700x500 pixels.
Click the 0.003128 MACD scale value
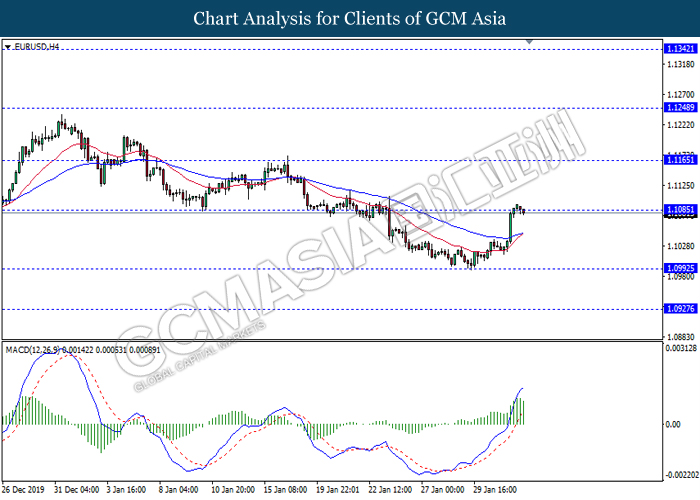pyautogui.click(x=680, y=348)
